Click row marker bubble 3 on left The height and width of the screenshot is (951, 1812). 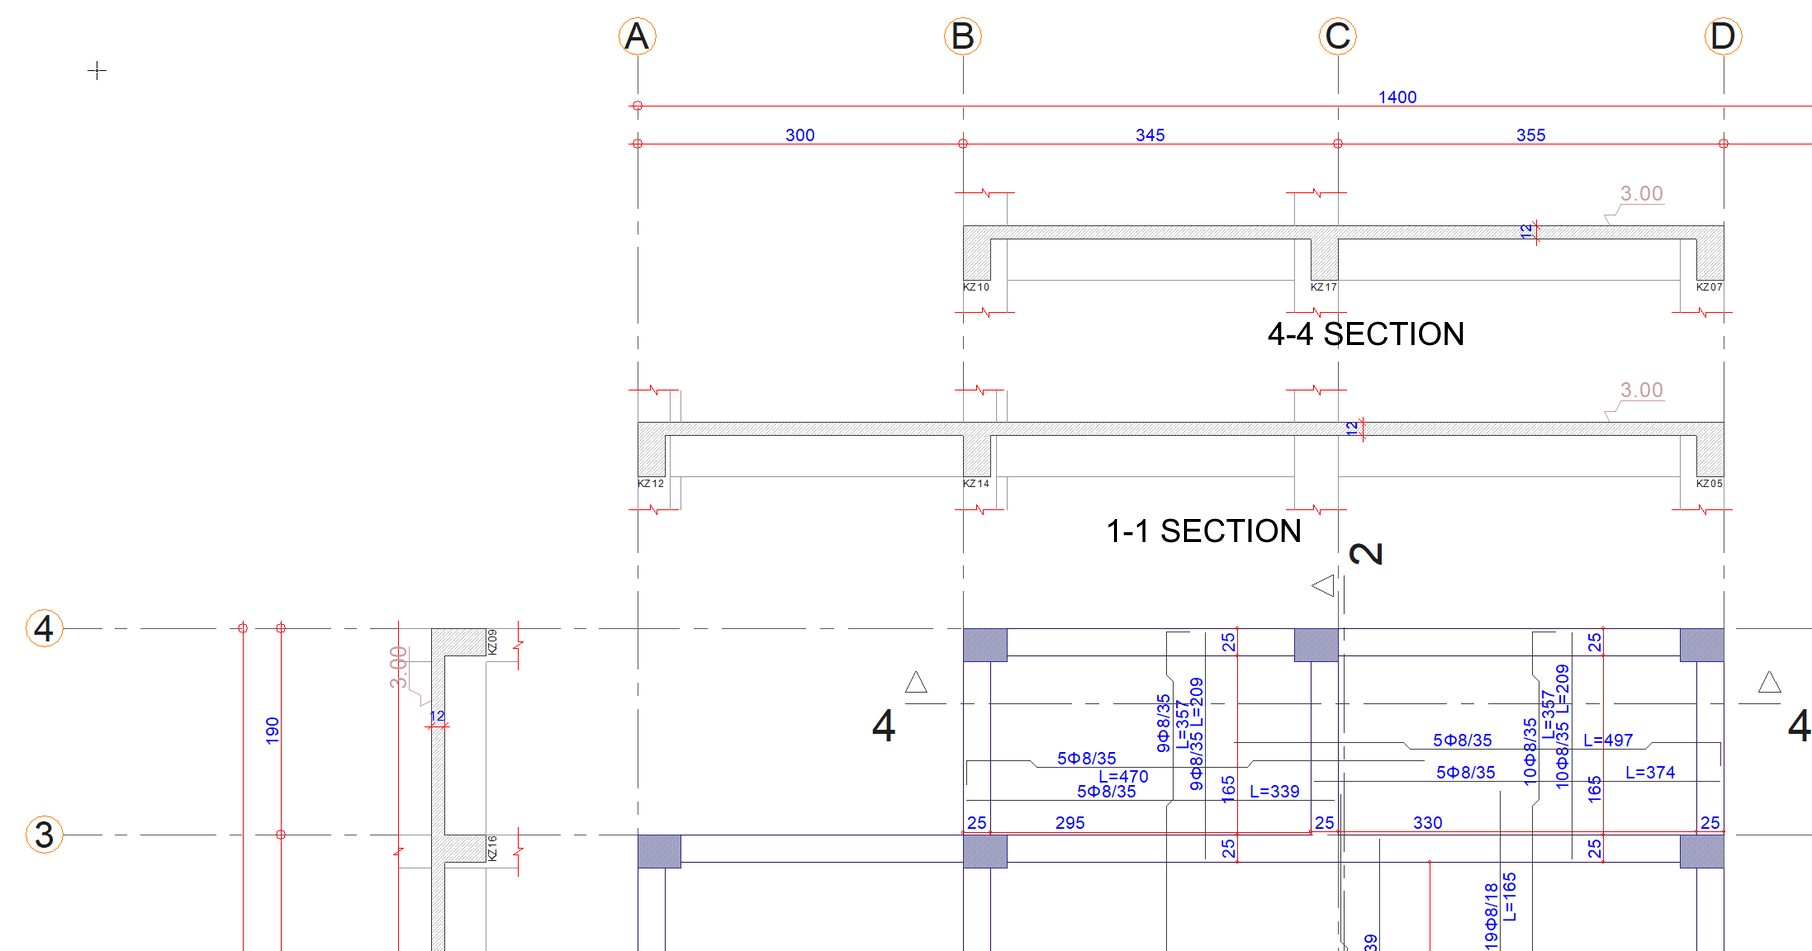[x=42, y=836]
